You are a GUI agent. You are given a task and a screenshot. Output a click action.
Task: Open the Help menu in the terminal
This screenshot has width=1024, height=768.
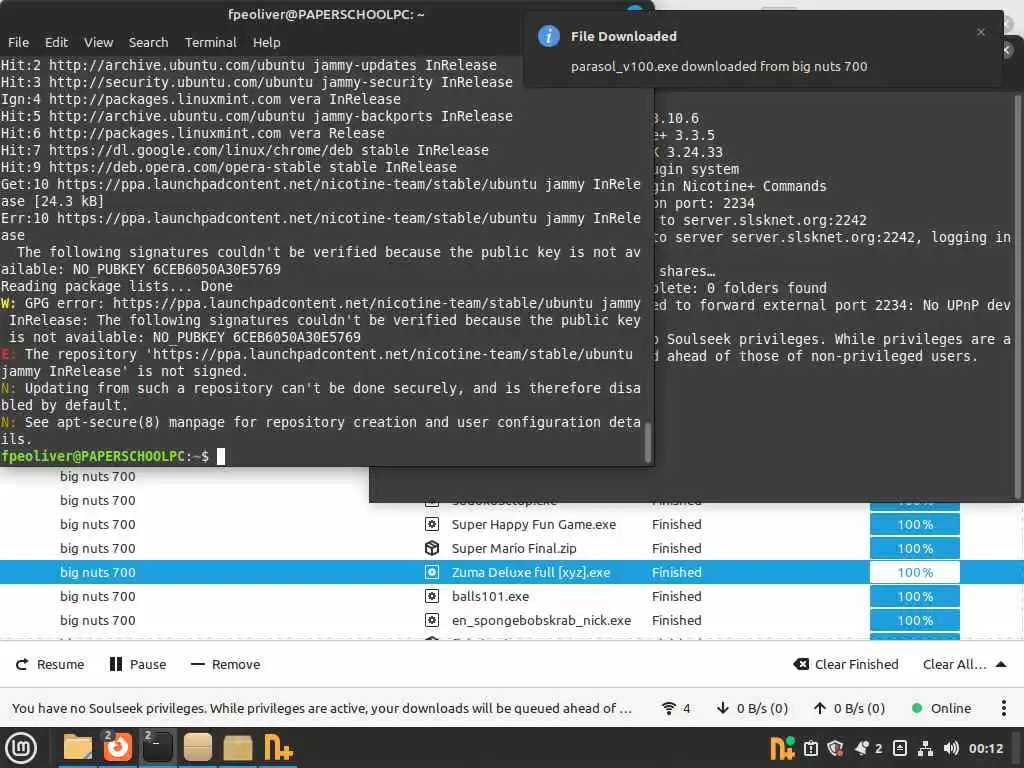pyautogui.click(x=266, y=42)
